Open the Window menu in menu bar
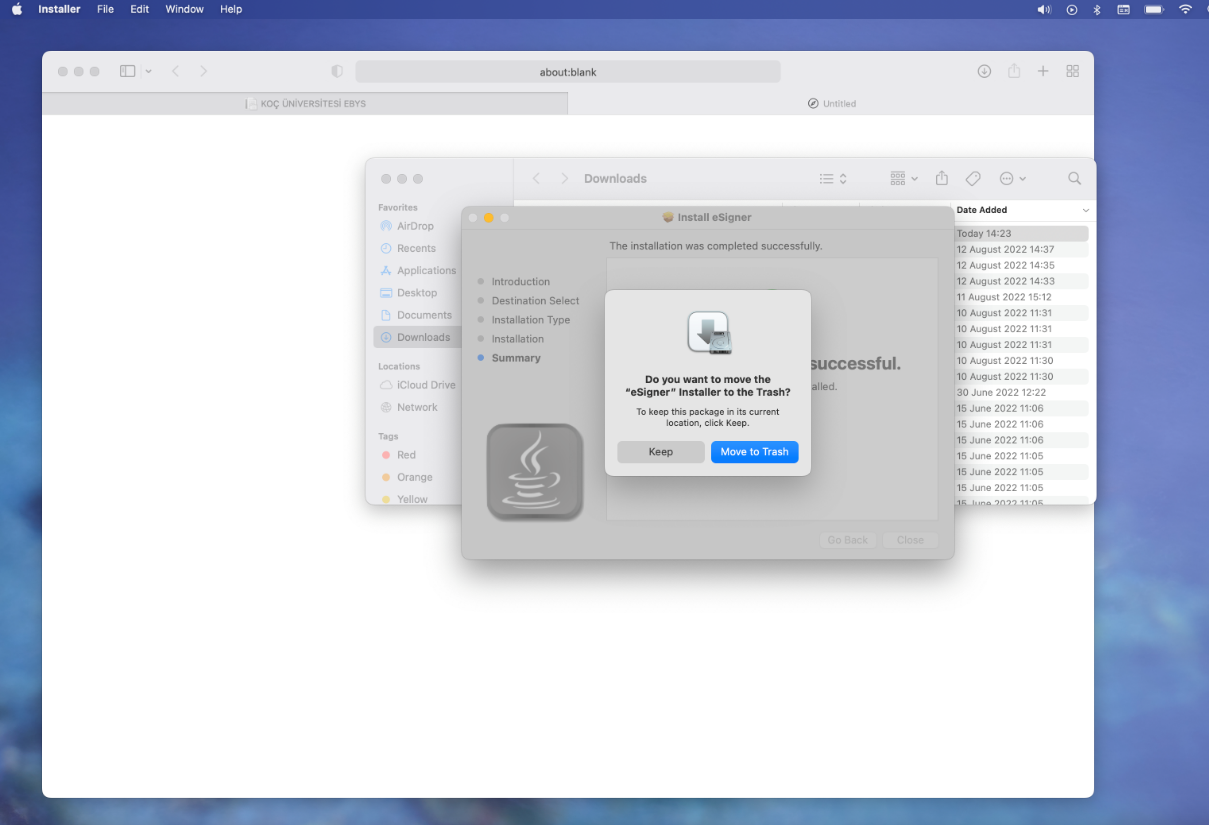 pos(184,9)
